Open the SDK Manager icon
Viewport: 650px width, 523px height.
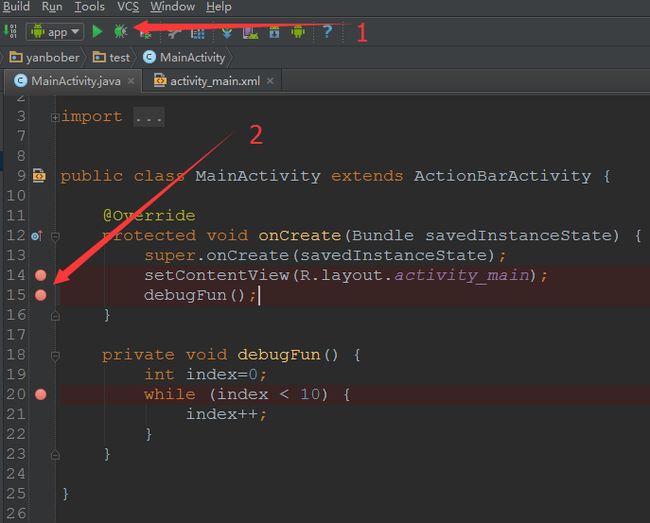[274, 32]
